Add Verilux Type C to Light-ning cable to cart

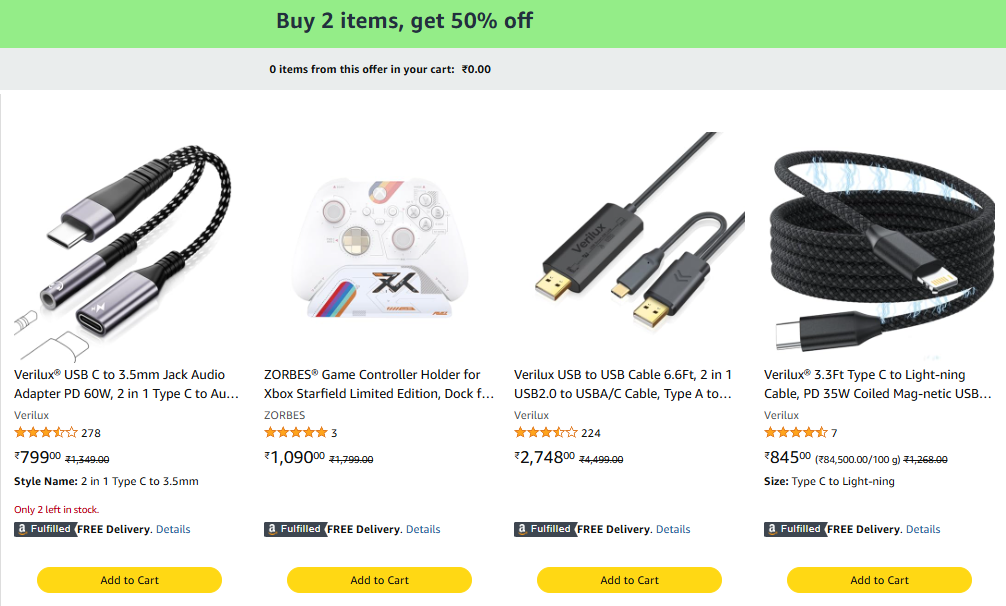879,580
